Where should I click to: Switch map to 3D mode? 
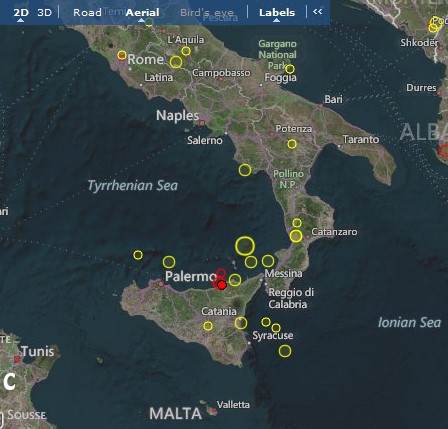[x=44, y=13]
